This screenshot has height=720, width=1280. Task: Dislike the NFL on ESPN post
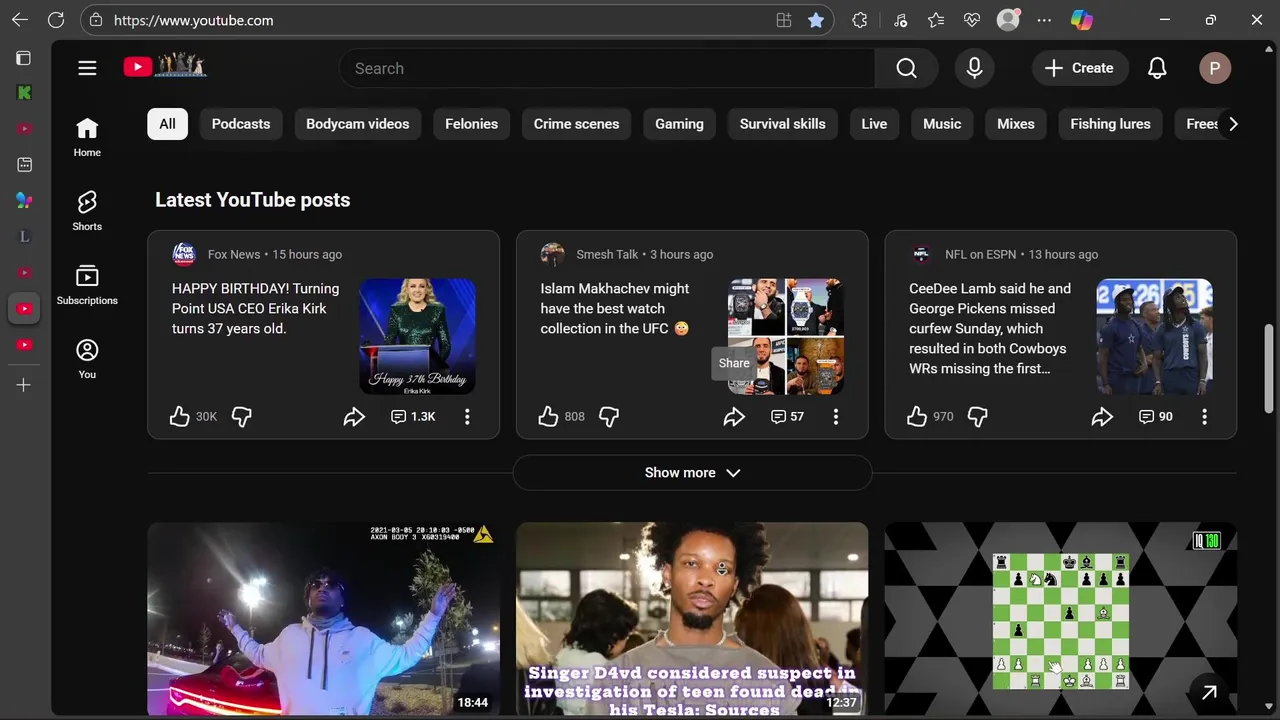pyautogui.click(x=978, y=416)
